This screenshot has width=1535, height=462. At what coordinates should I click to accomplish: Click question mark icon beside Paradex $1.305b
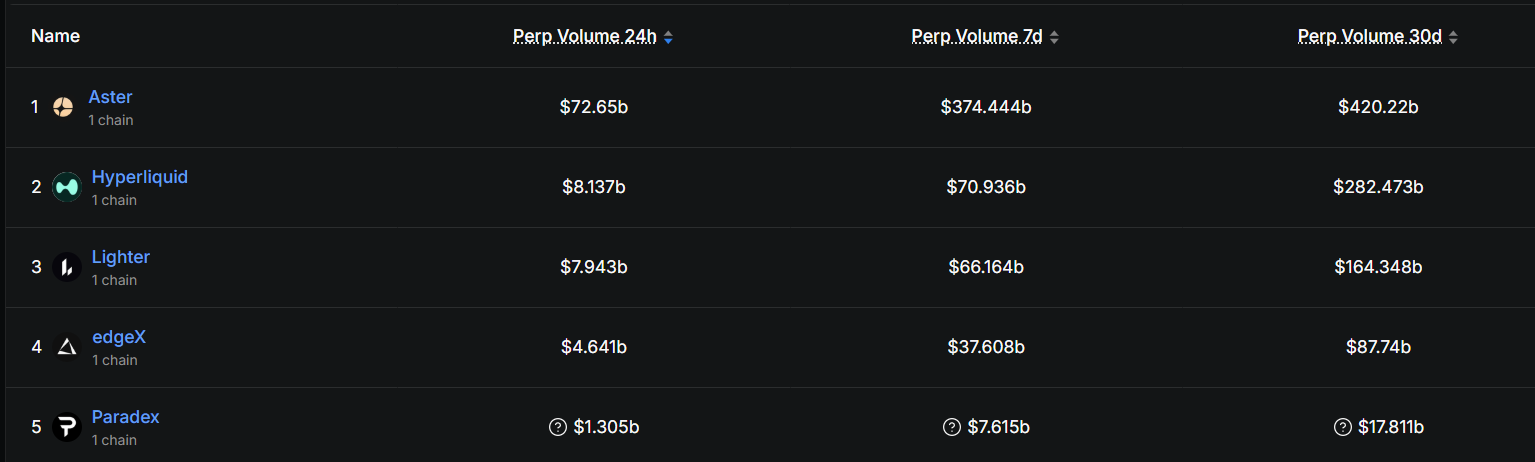[558, 427]
